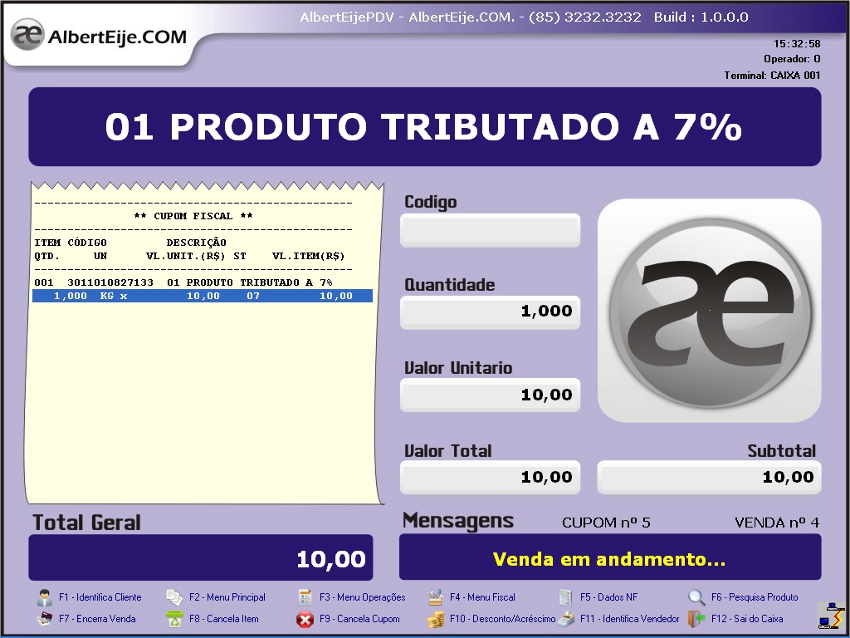This screenshot has width=850, height=638.
Task: Click the F6 Pesquisa Produto magnifier icon
Action: 696,597
